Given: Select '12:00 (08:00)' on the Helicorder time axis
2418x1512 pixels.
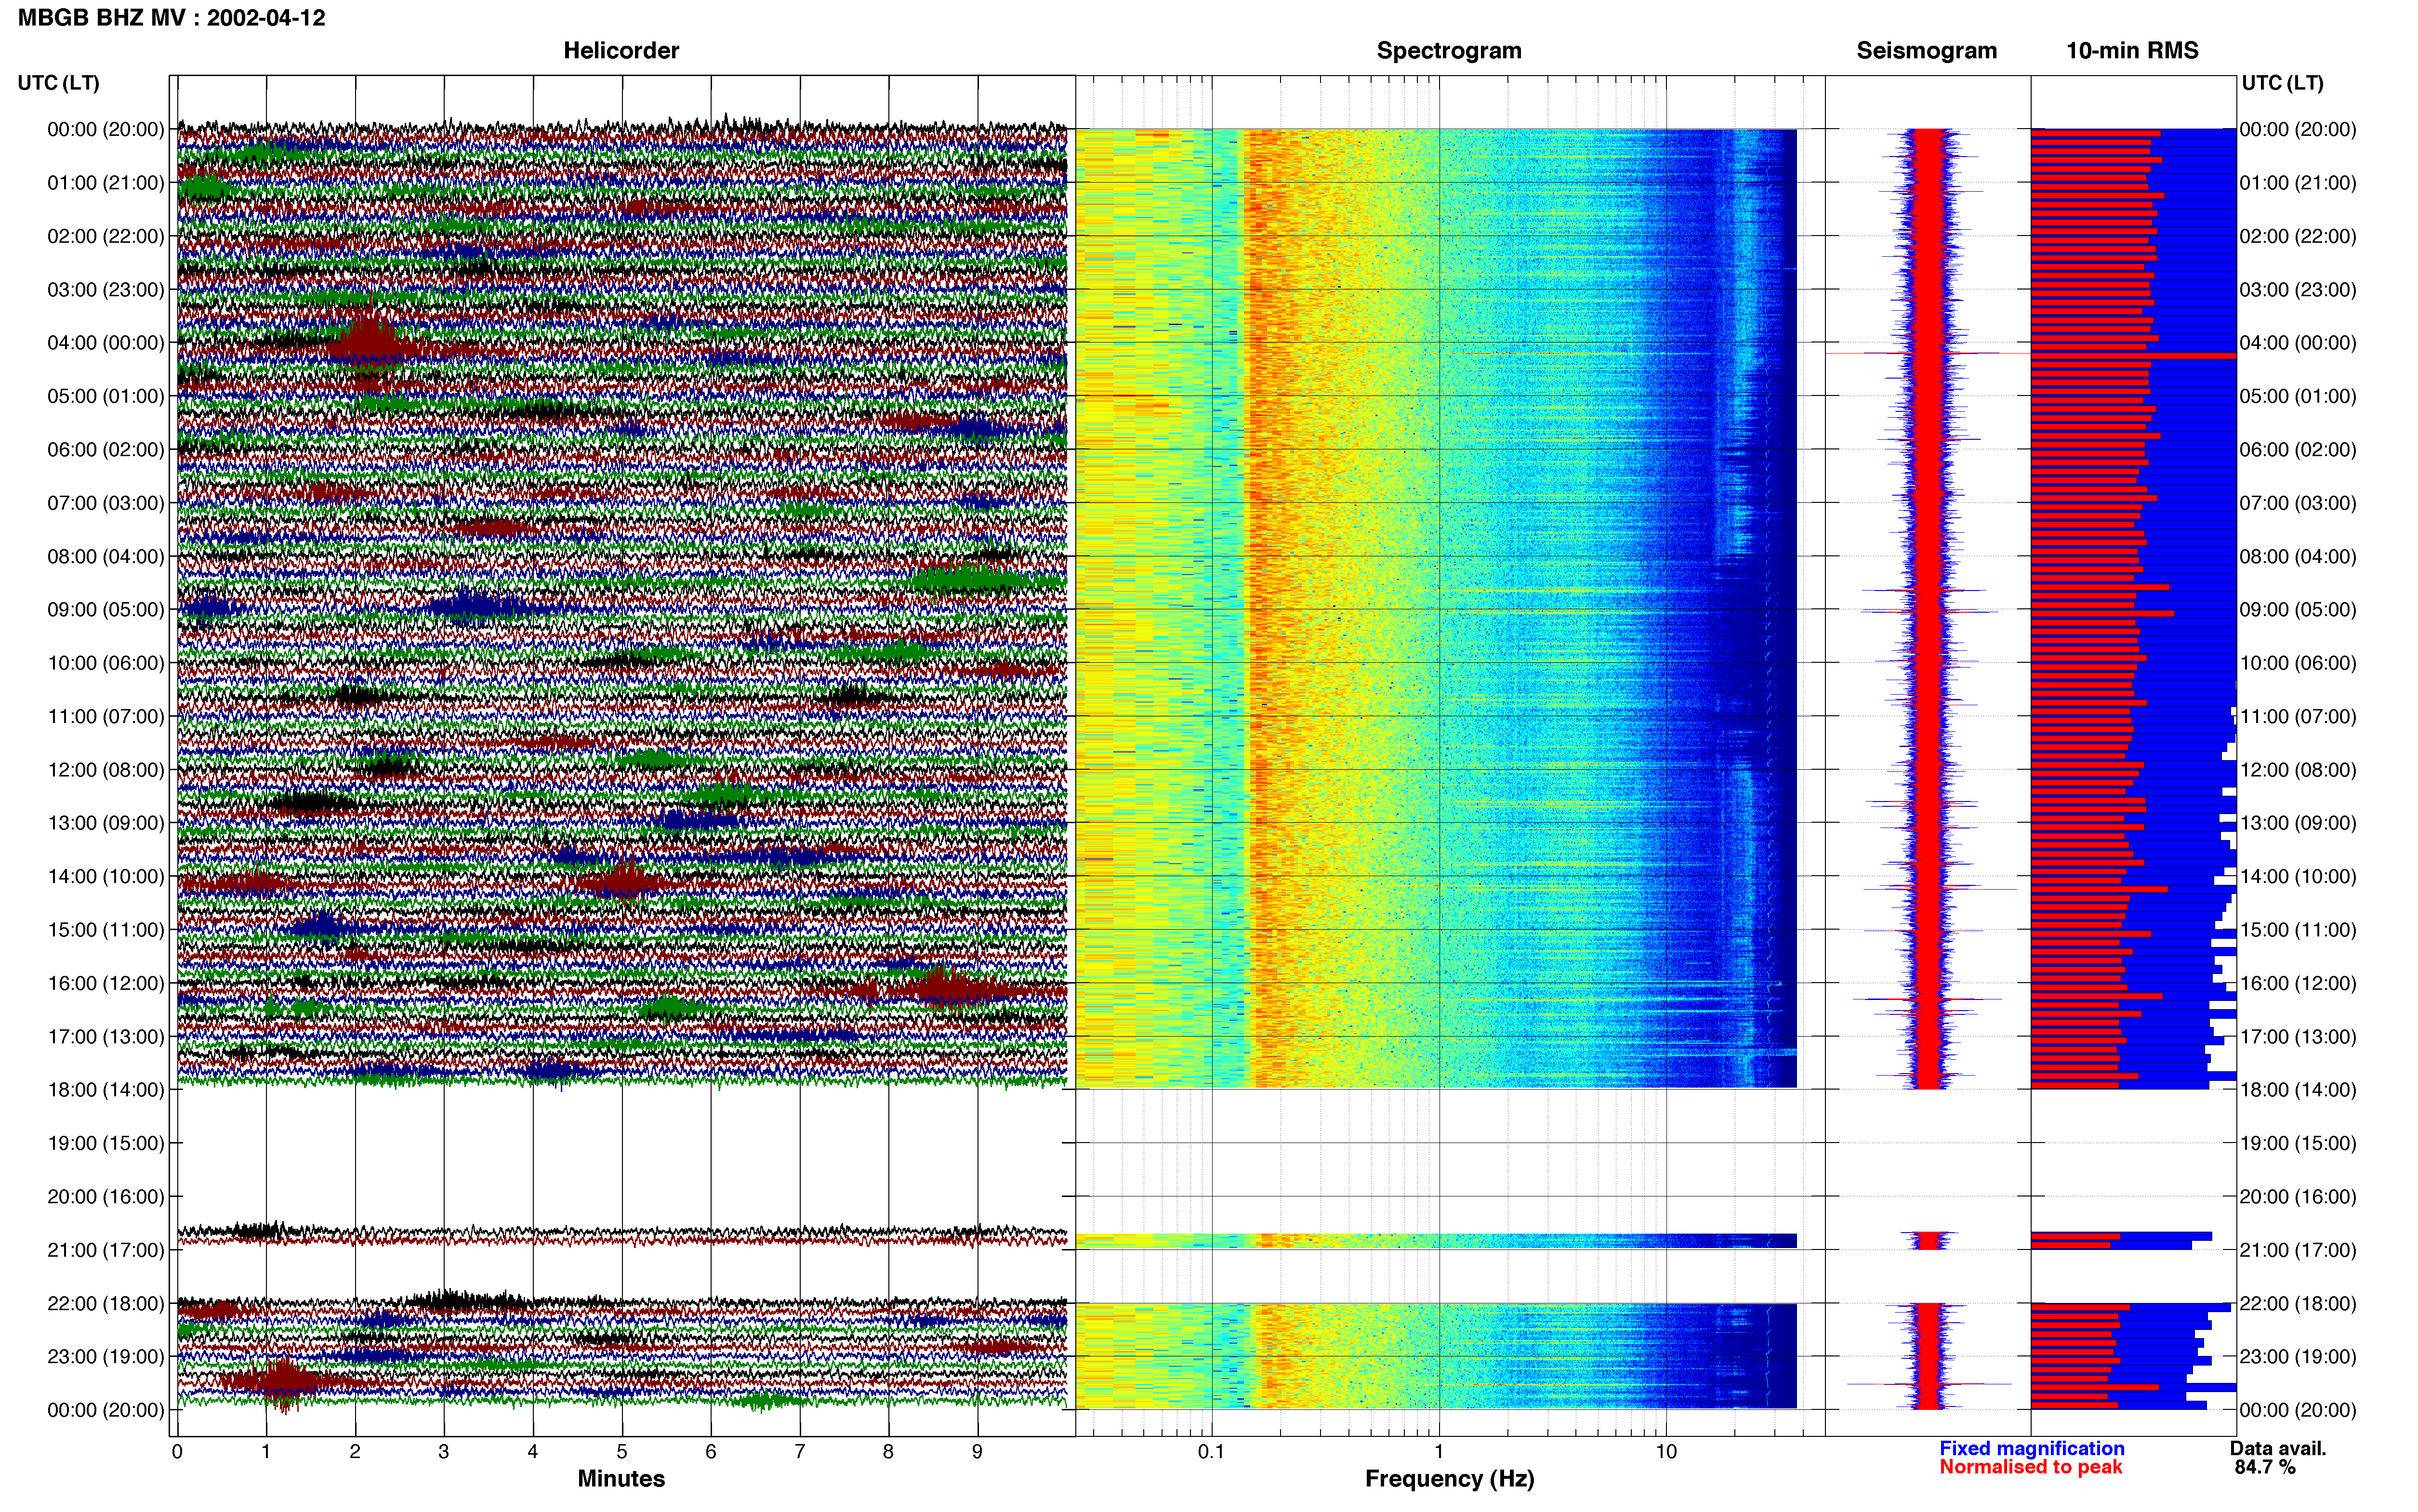Looking at the screenshot, I should coord(106,770).
